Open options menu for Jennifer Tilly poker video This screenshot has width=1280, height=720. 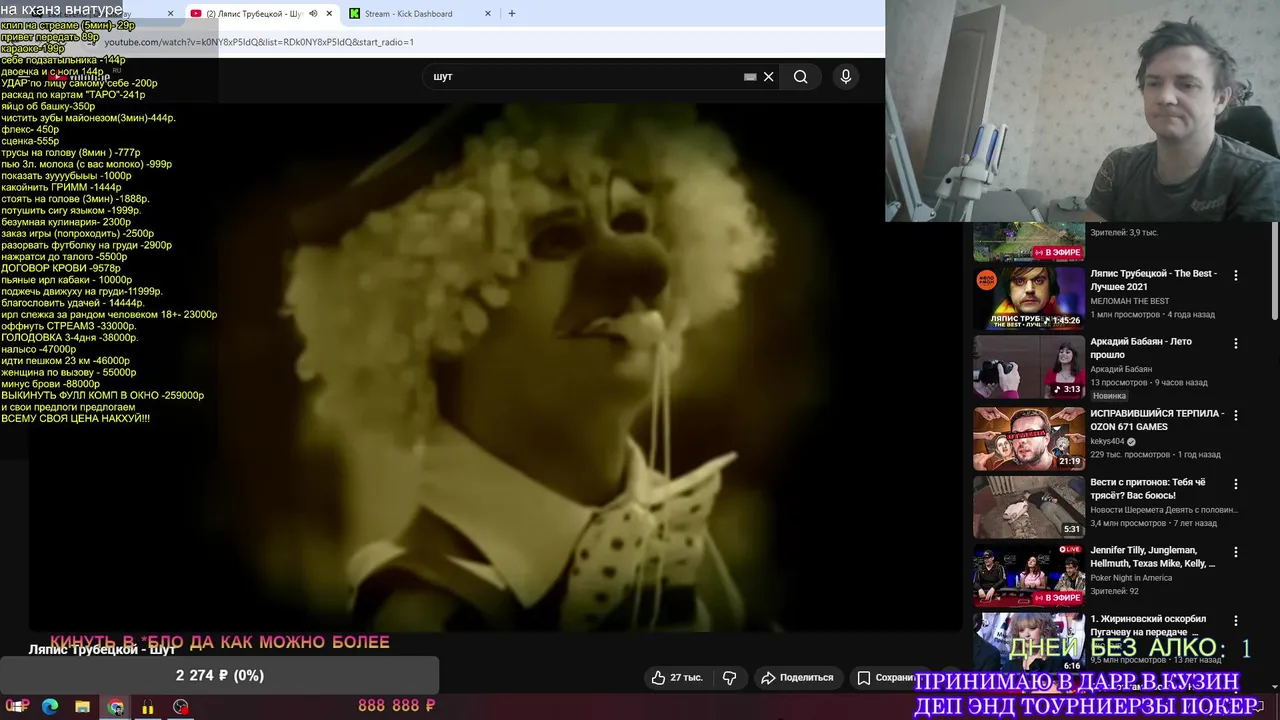1236,552
